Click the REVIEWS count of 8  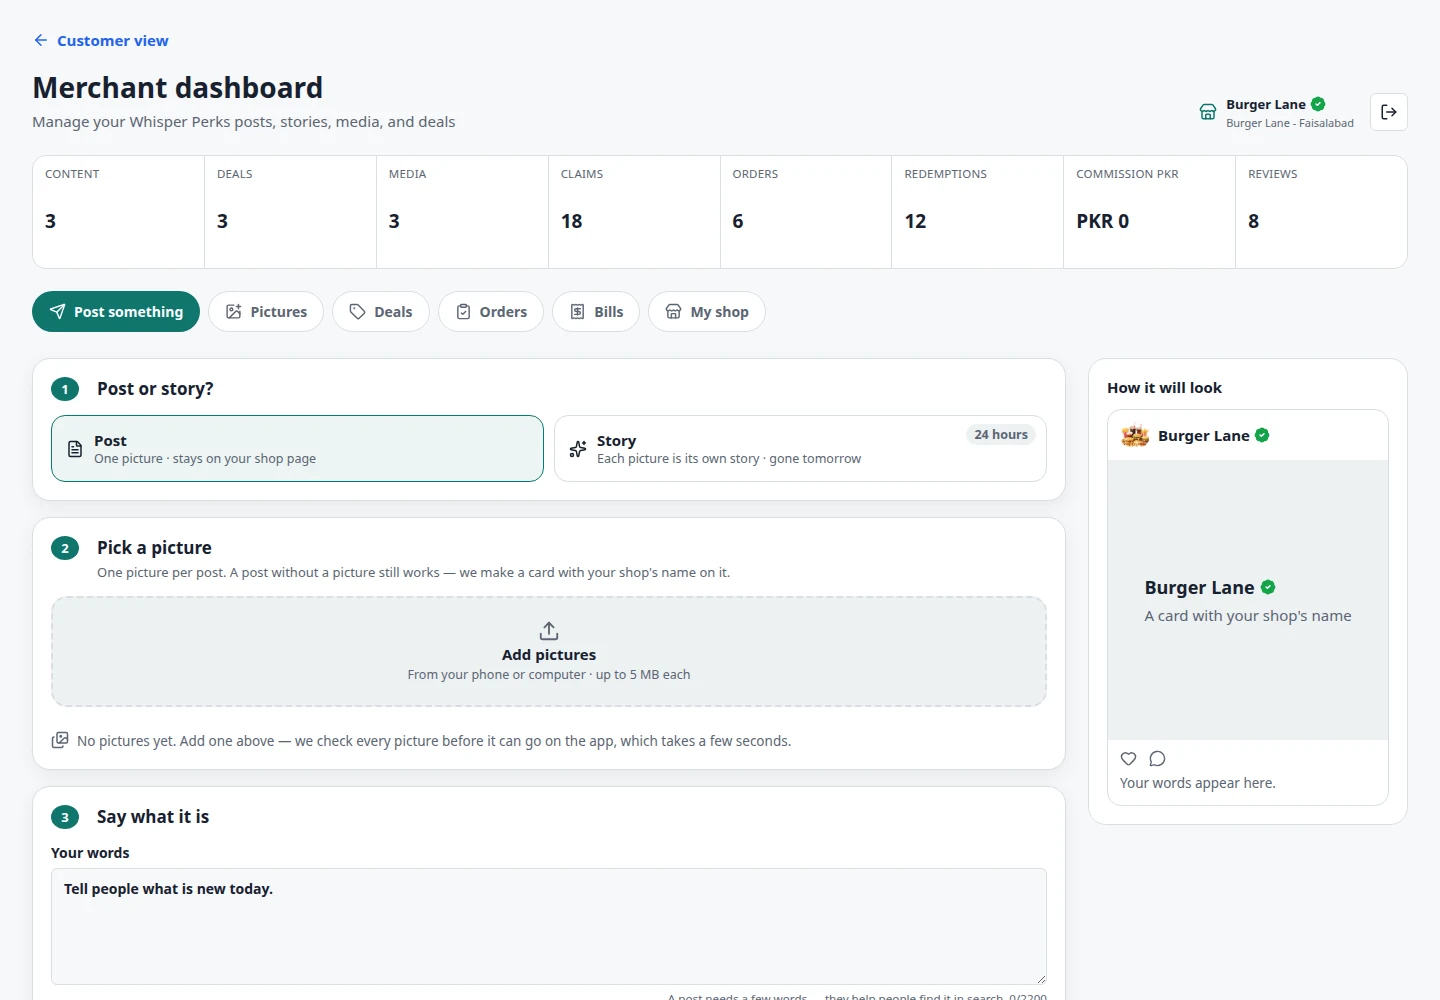(x=1254, y=221)
